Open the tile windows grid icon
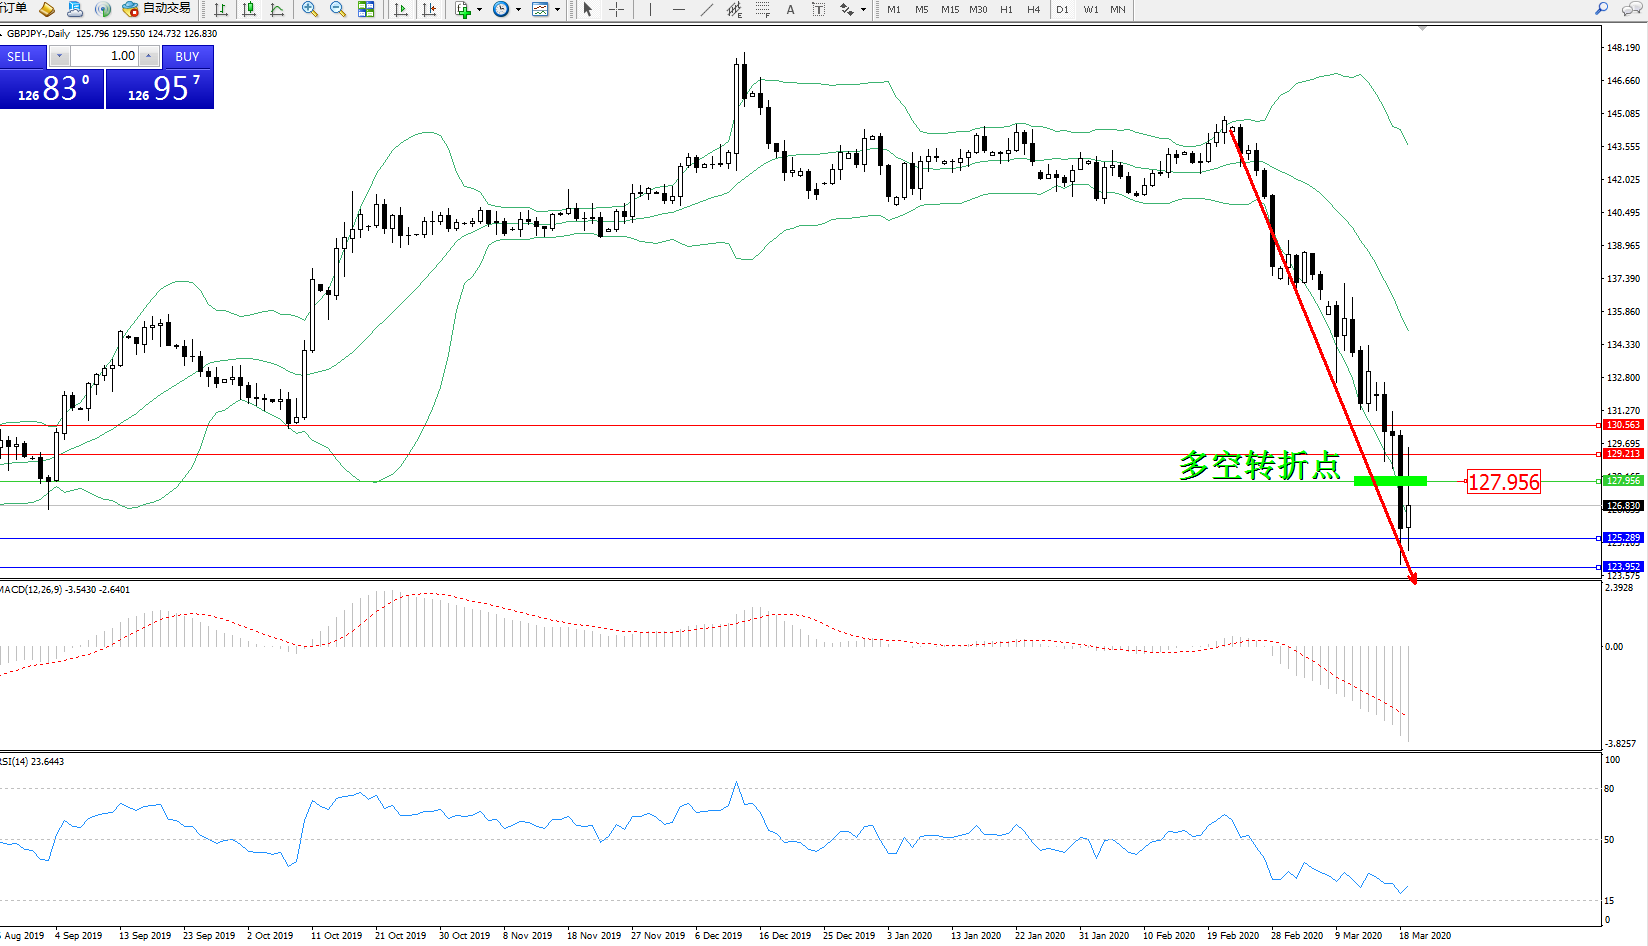The image size is (1648, 946). click(x=366, y=9)
